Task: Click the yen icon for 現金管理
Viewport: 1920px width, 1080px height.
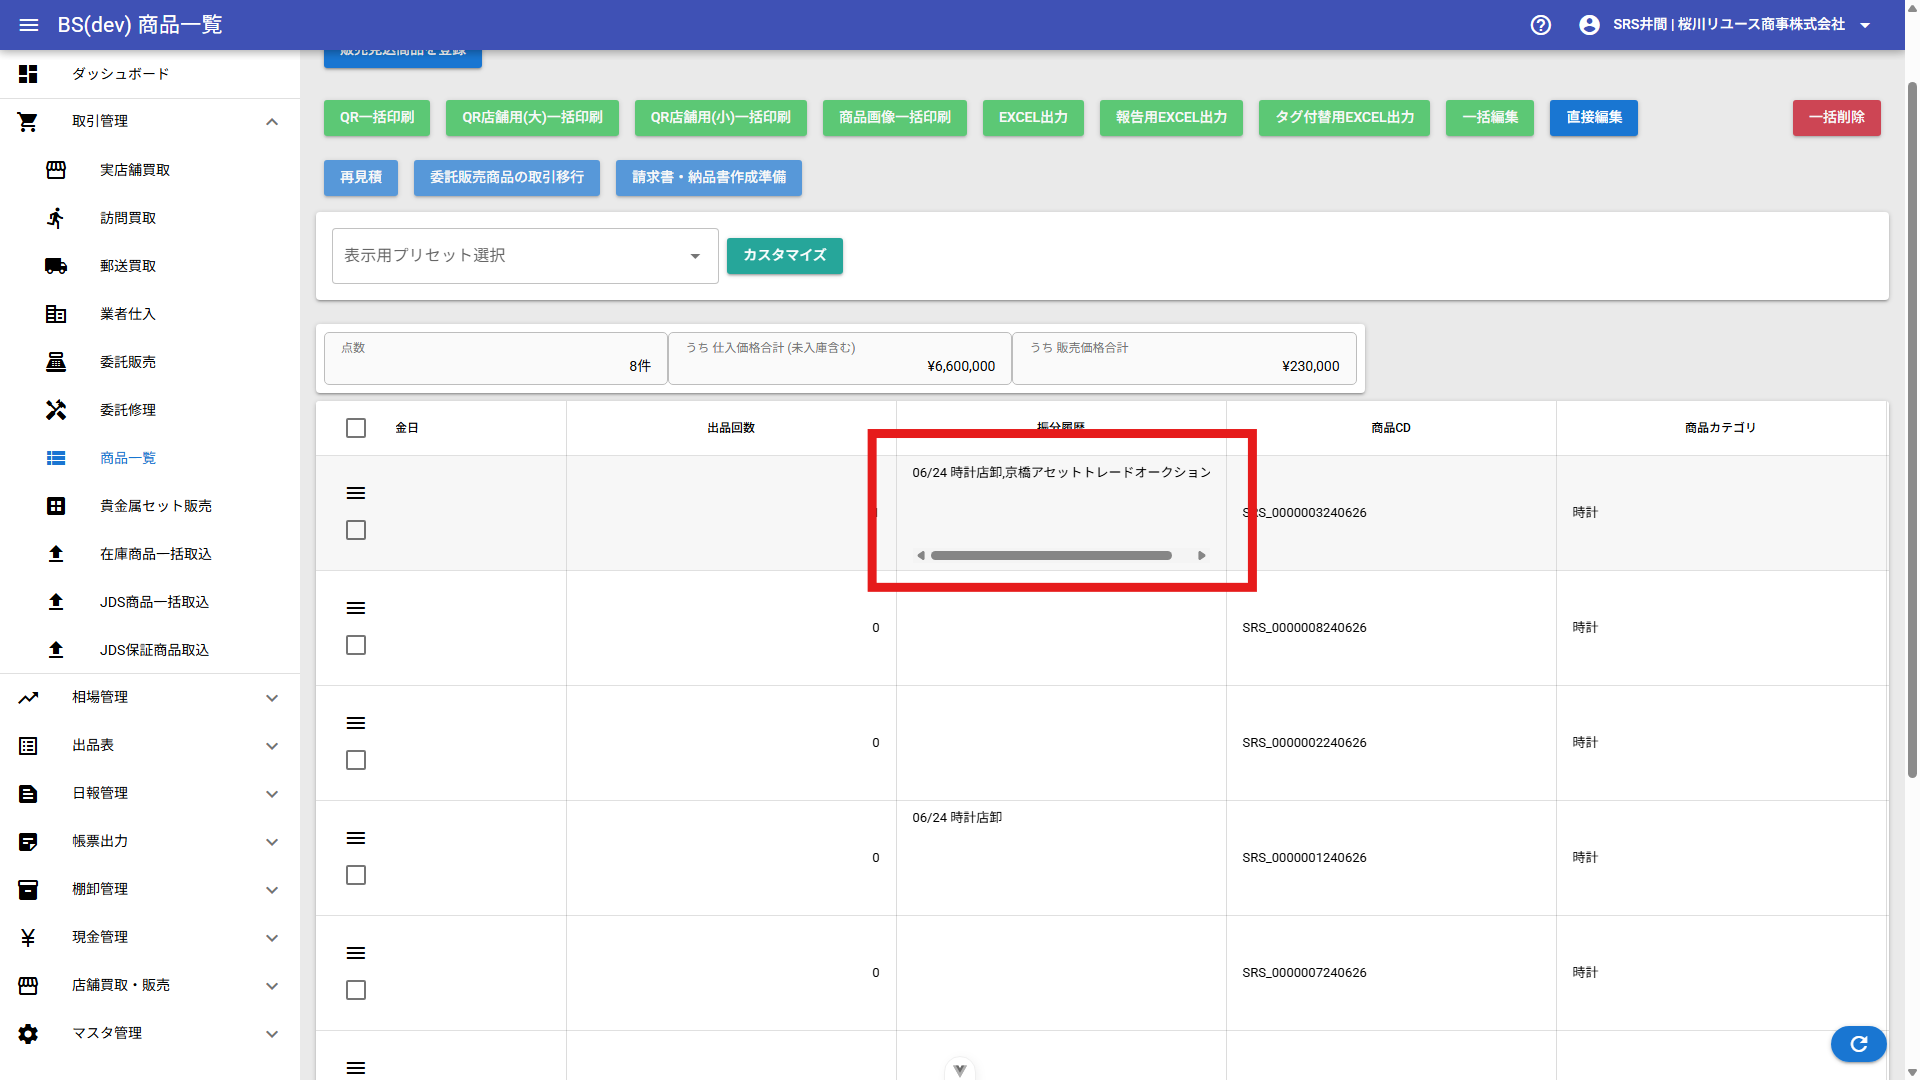Action: point(28,938)
